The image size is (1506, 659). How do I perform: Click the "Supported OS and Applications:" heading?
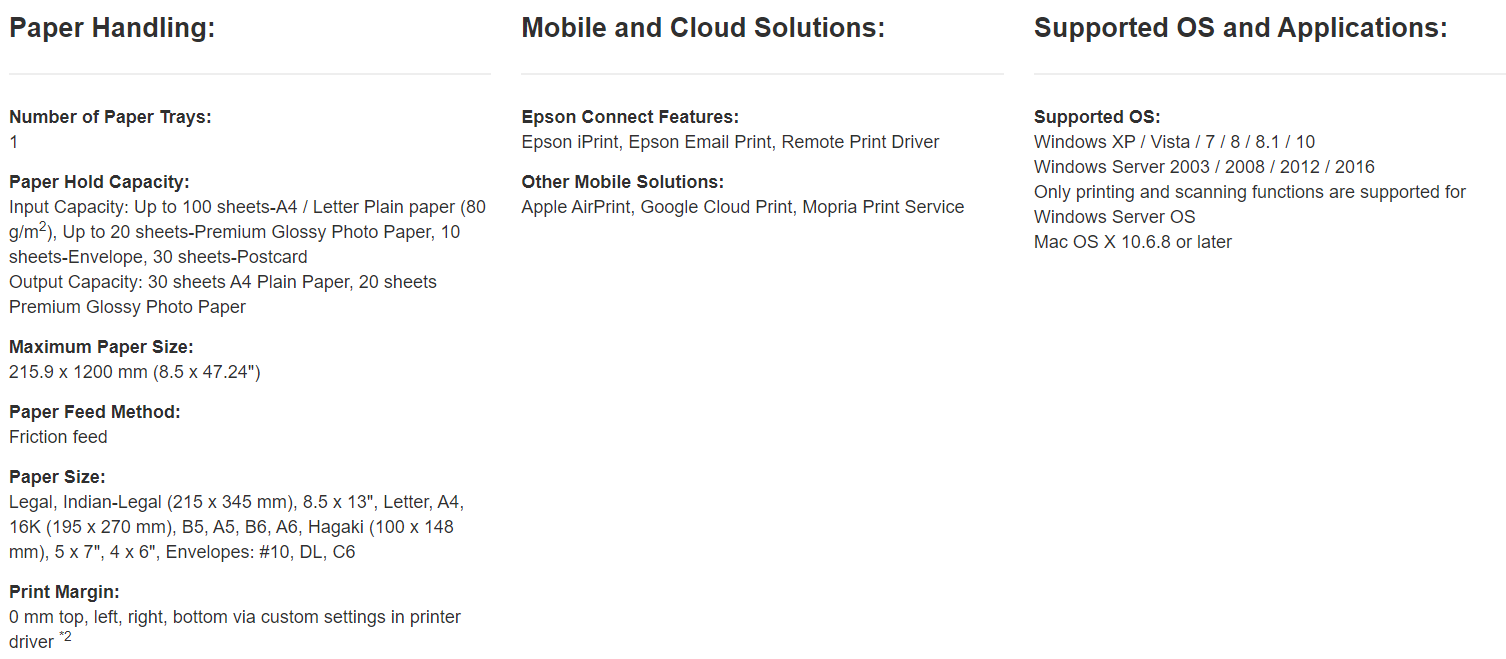(x=1240, y=28)
